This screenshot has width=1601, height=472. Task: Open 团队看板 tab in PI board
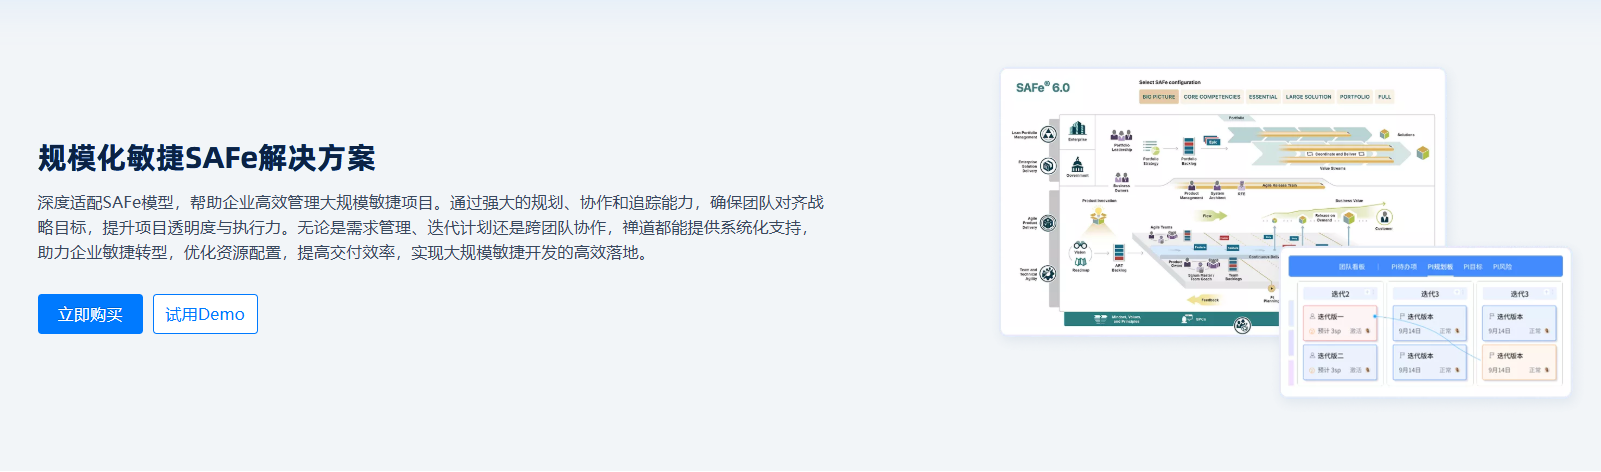click(x=1352, y=267)
